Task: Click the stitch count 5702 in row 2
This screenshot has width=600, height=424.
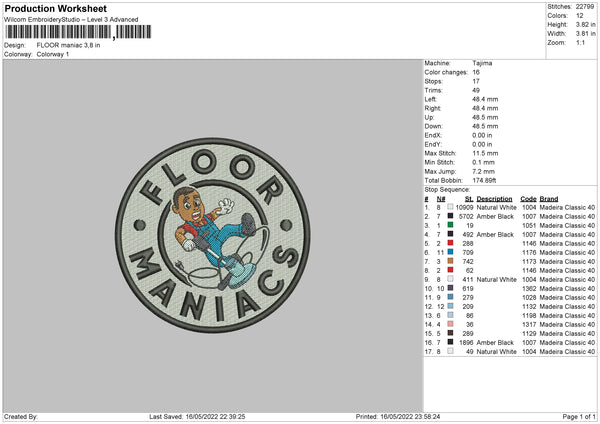Action: pos(466,217)
